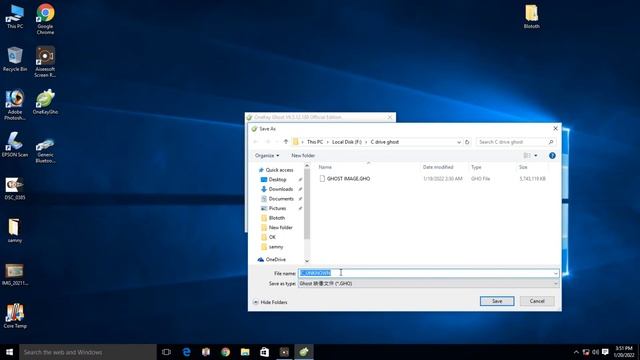The image size is (640, 360).
Task: Click This PC in the address path
Action: click(x=315, y=142)
